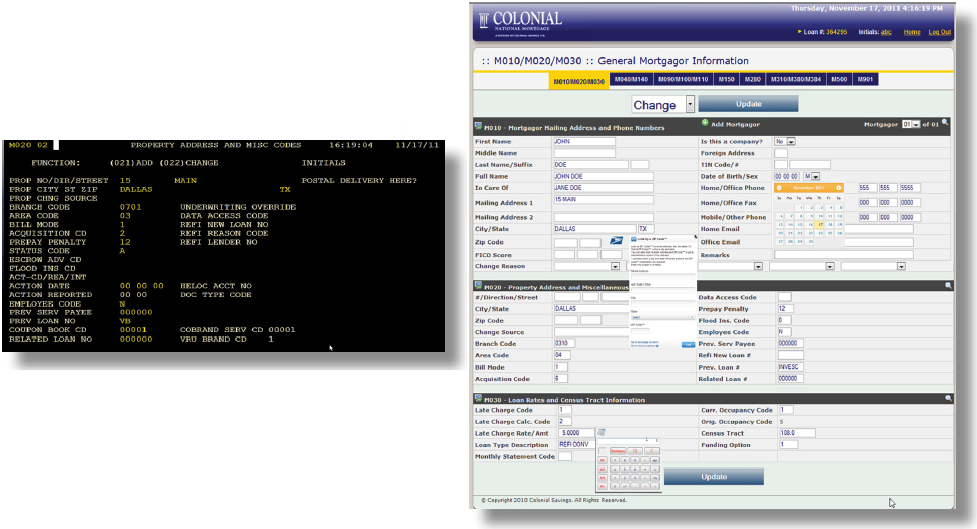Switch to the M901 tab
Image resolution: width=977 pixels, height=529 pixels.
865,79
